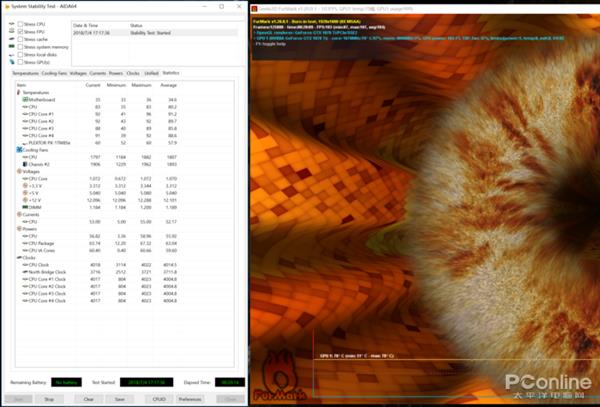Open the Preferences dialog button
This screenshot has width=600, height=407.
click(189, 398)
